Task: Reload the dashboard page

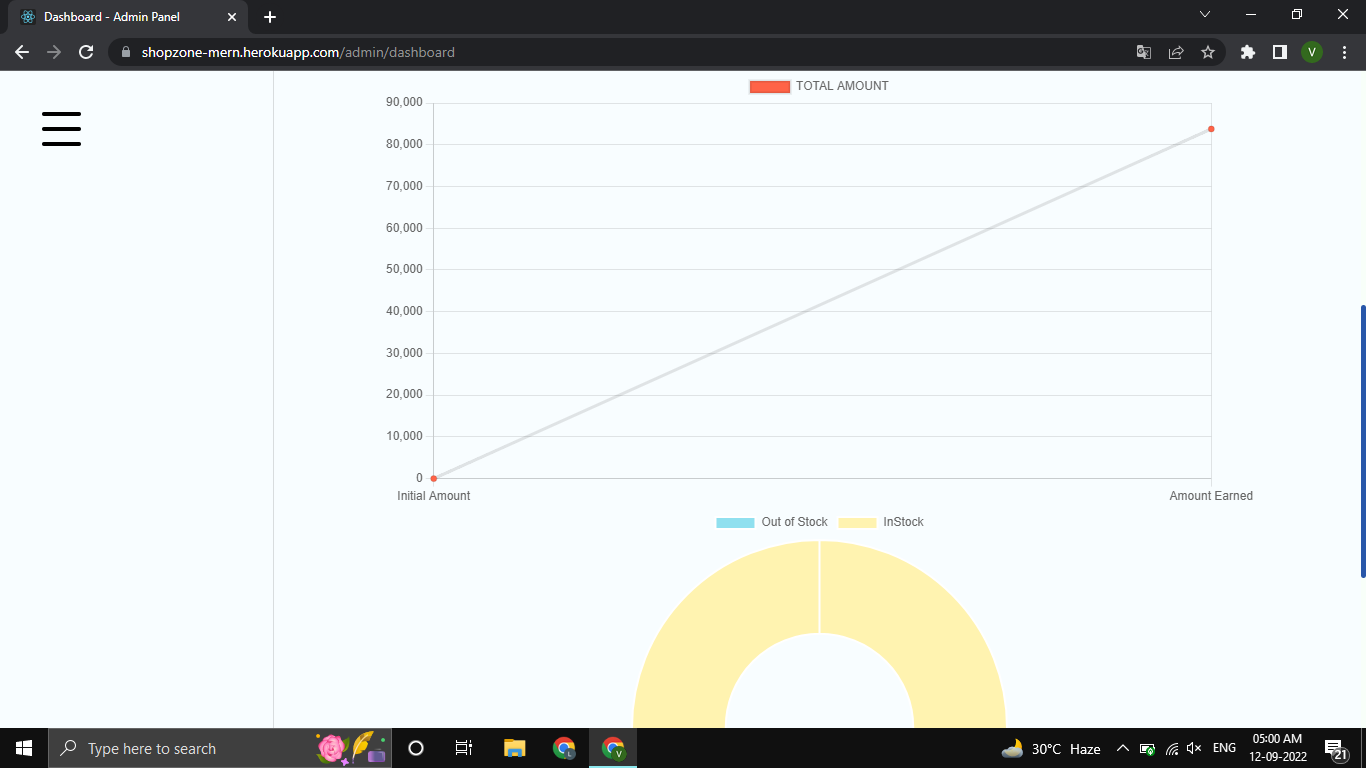Action: click(86, 52)
